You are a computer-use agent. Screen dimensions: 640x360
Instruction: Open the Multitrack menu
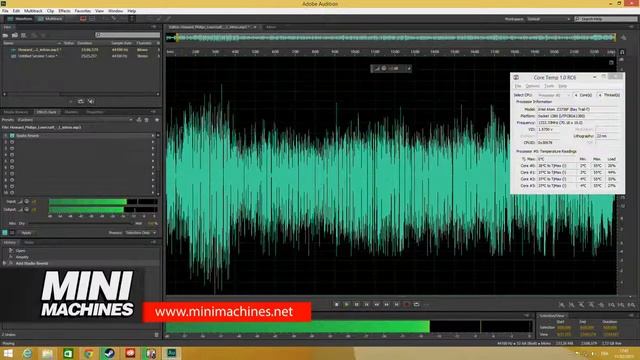(x=33, y=11)
